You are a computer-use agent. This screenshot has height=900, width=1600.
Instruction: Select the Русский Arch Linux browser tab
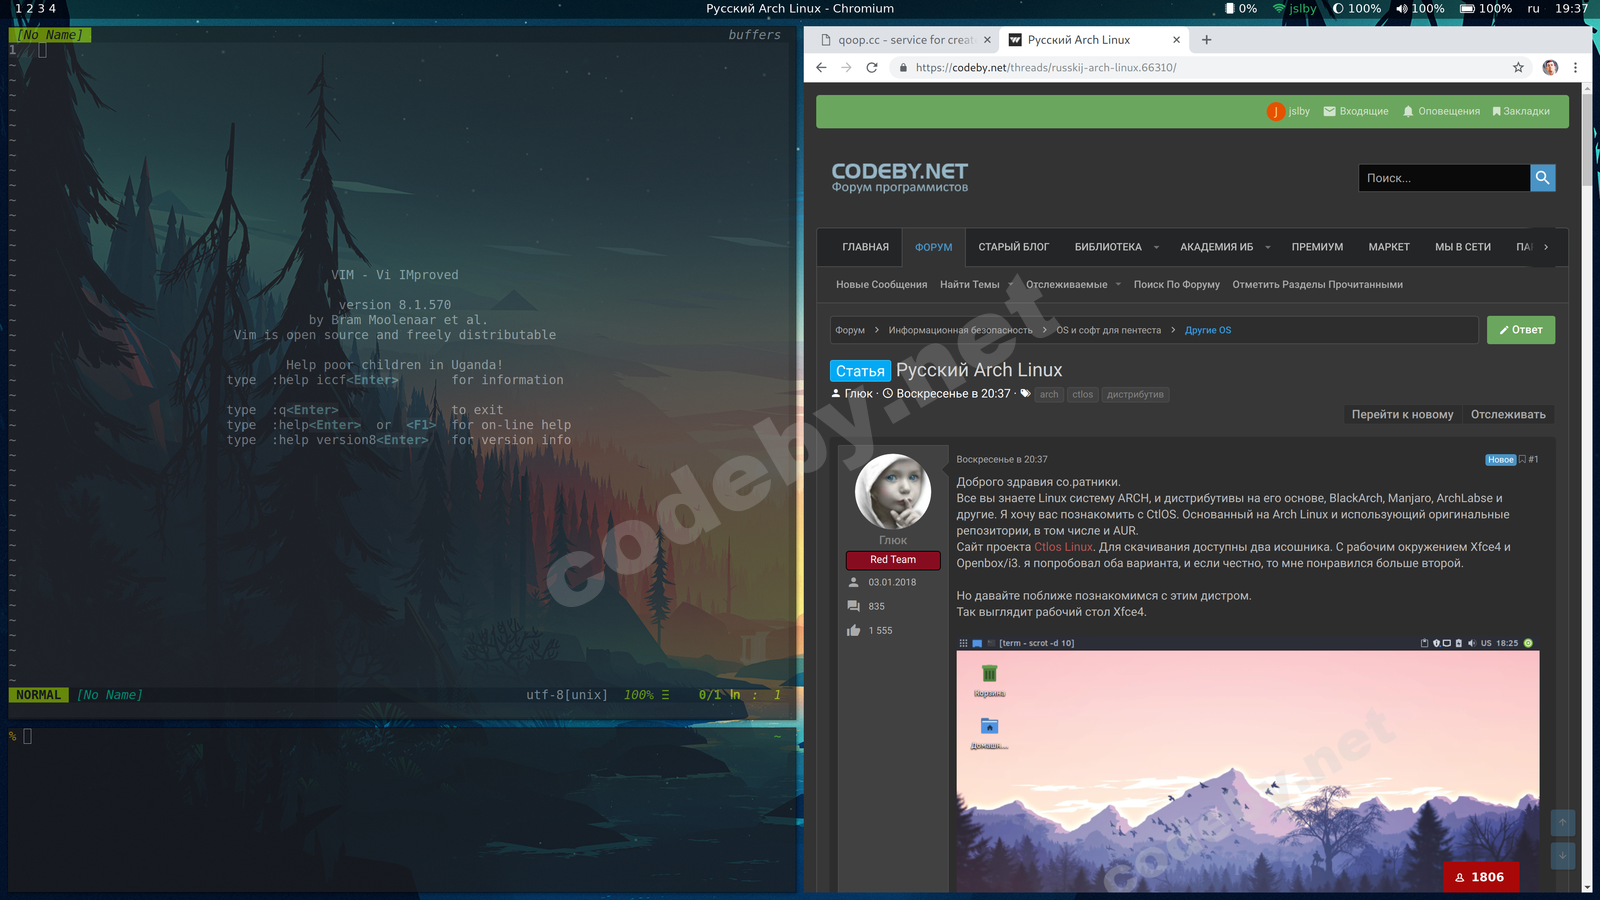[x=1092, y=40]
